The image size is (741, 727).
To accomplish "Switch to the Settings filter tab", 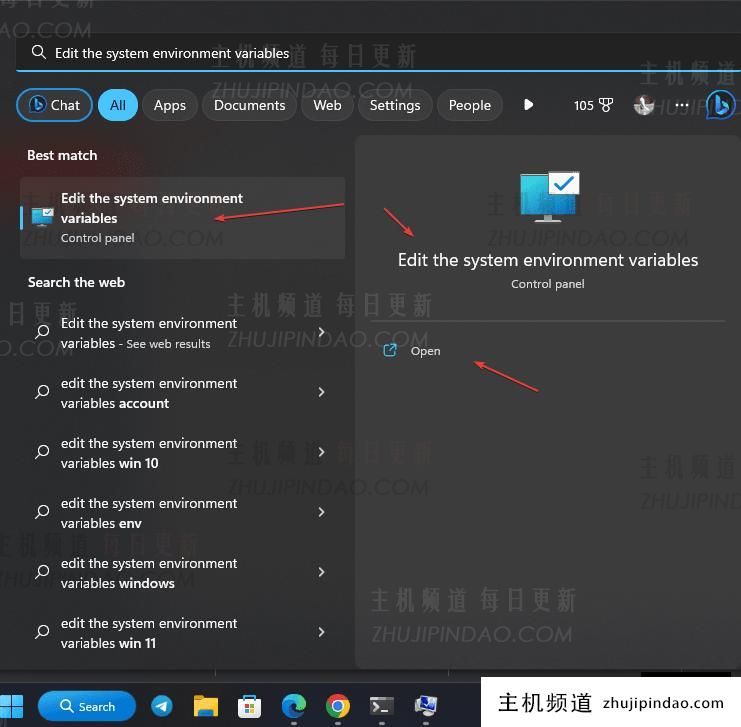I will tap(395, 105).
